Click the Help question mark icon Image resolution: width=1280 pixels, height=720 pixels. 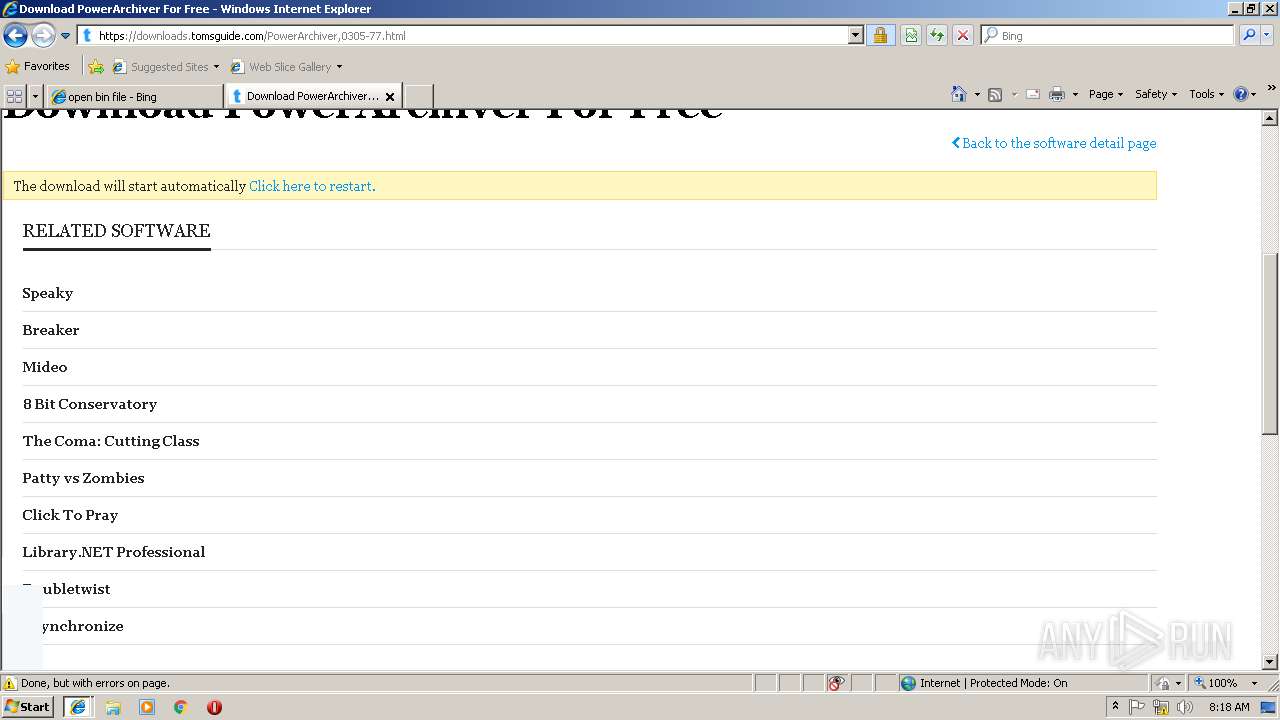pyautogui.click(x=1240, y=94)
